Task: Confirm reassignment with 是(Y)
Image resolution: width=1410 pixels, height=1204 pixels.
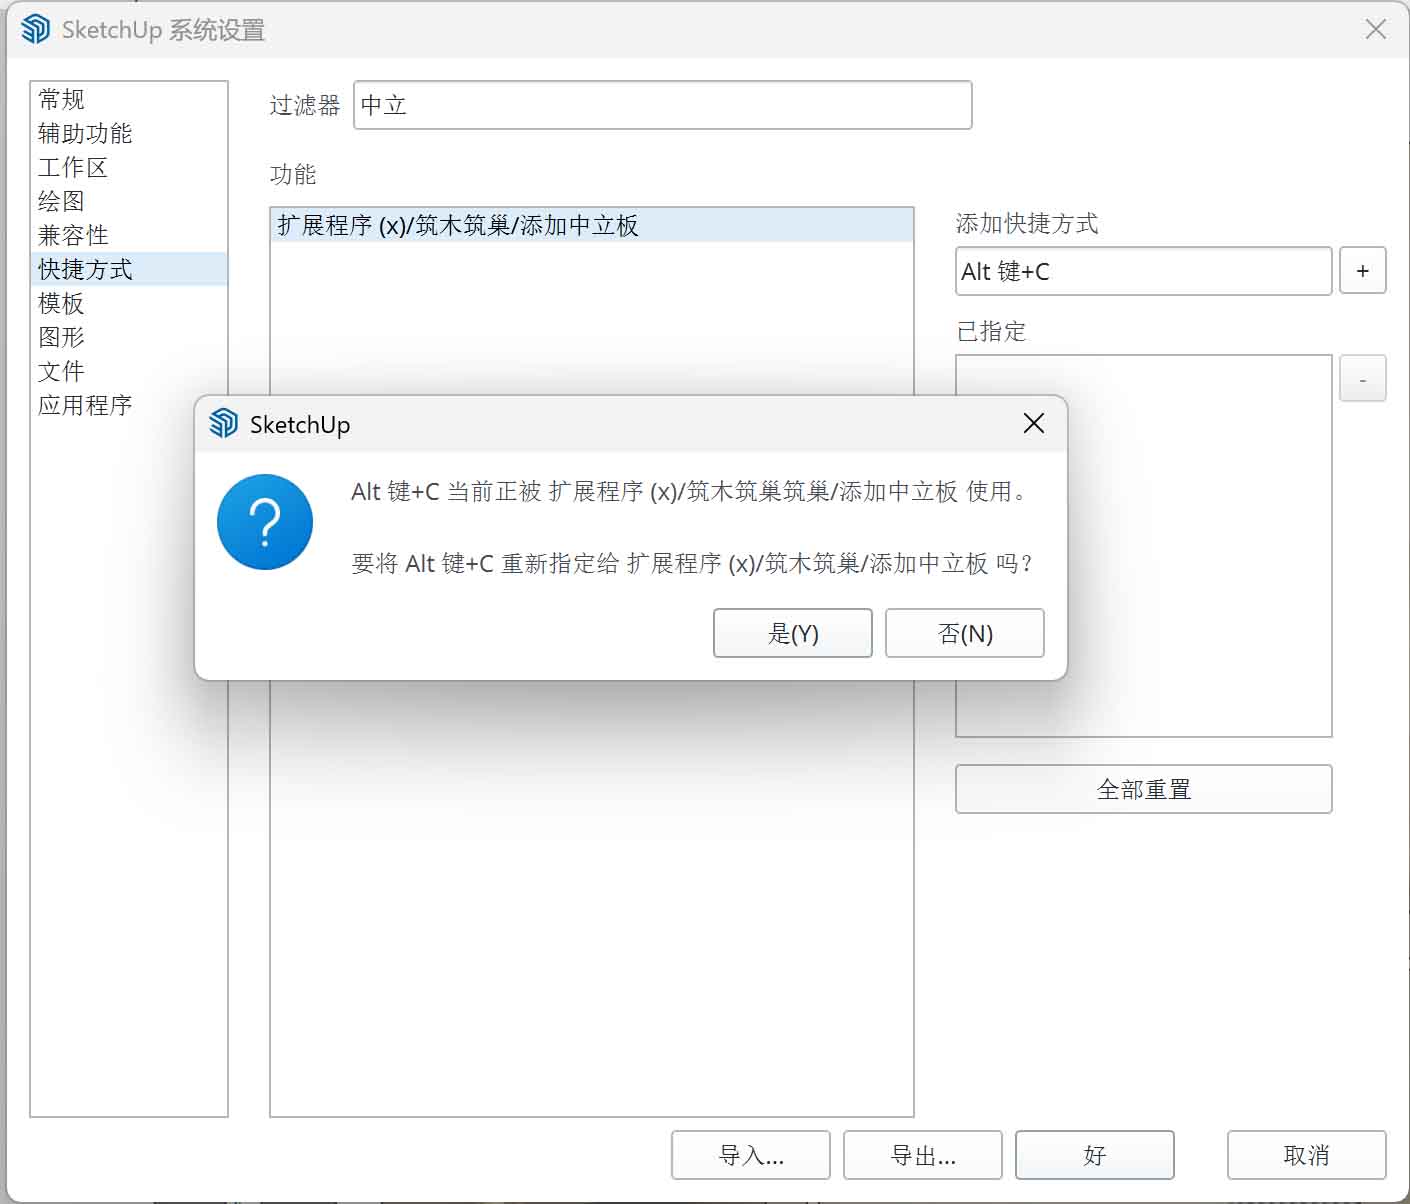Action: tap(792, 633)
